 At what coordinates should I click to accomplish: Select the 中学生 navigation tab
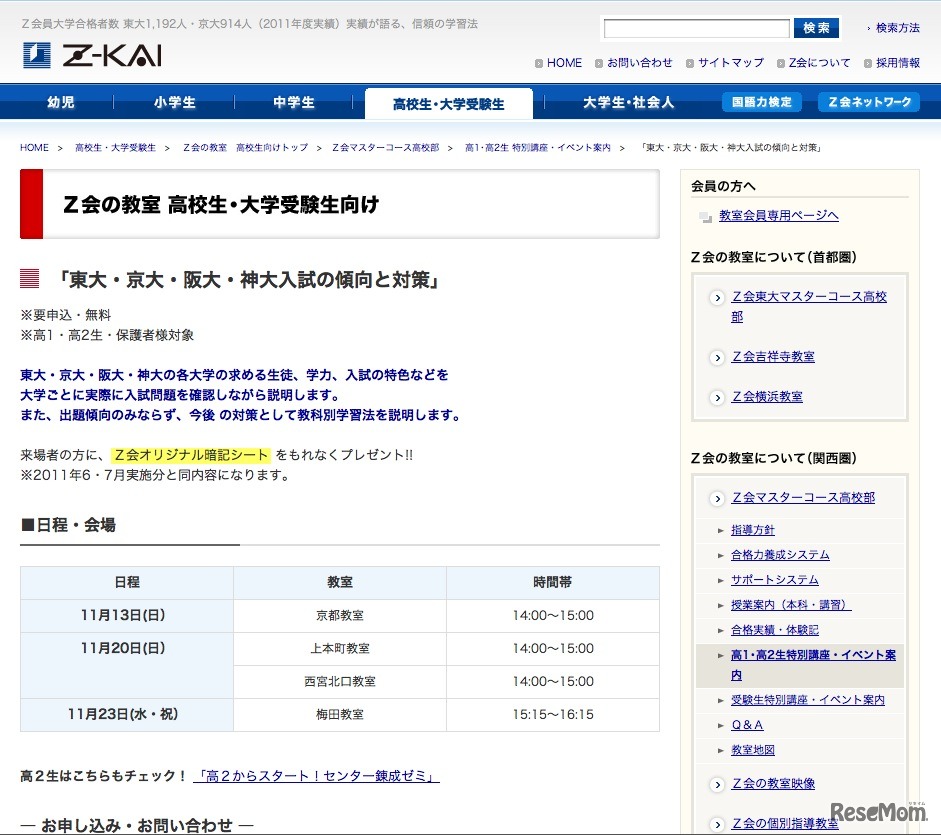293,102
